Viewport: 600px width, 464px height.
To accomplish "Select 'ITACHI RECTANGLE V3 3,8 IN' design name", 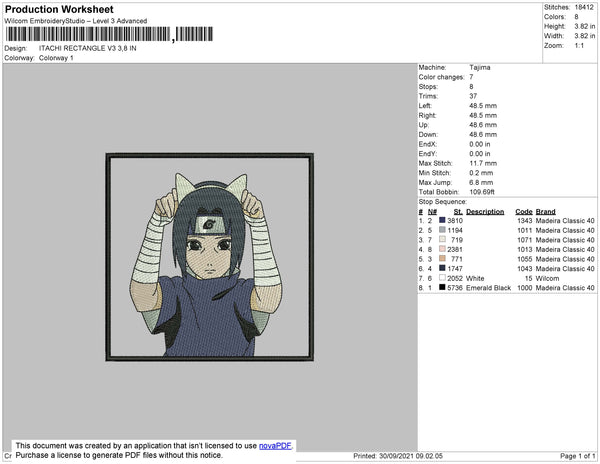I will pos(88,48).
